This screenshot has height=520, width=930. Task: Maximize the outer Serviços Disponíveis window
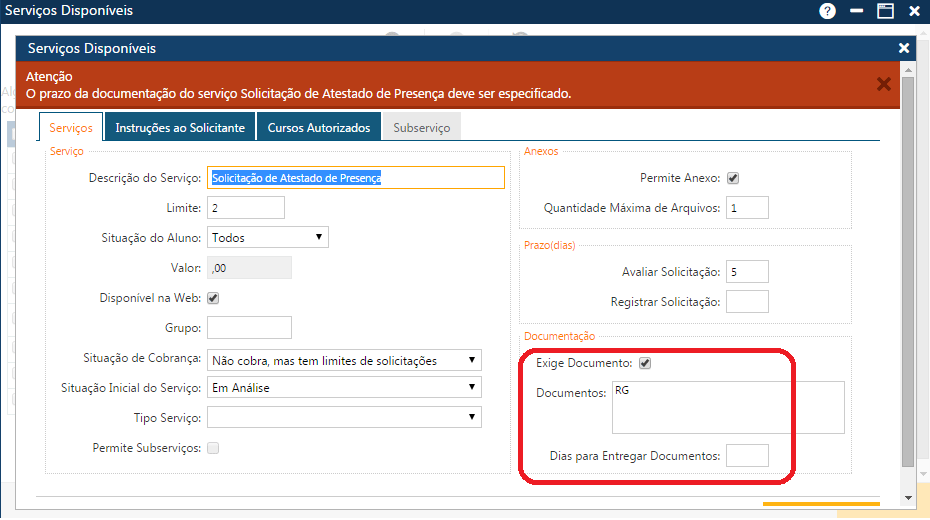pos(885,11)
